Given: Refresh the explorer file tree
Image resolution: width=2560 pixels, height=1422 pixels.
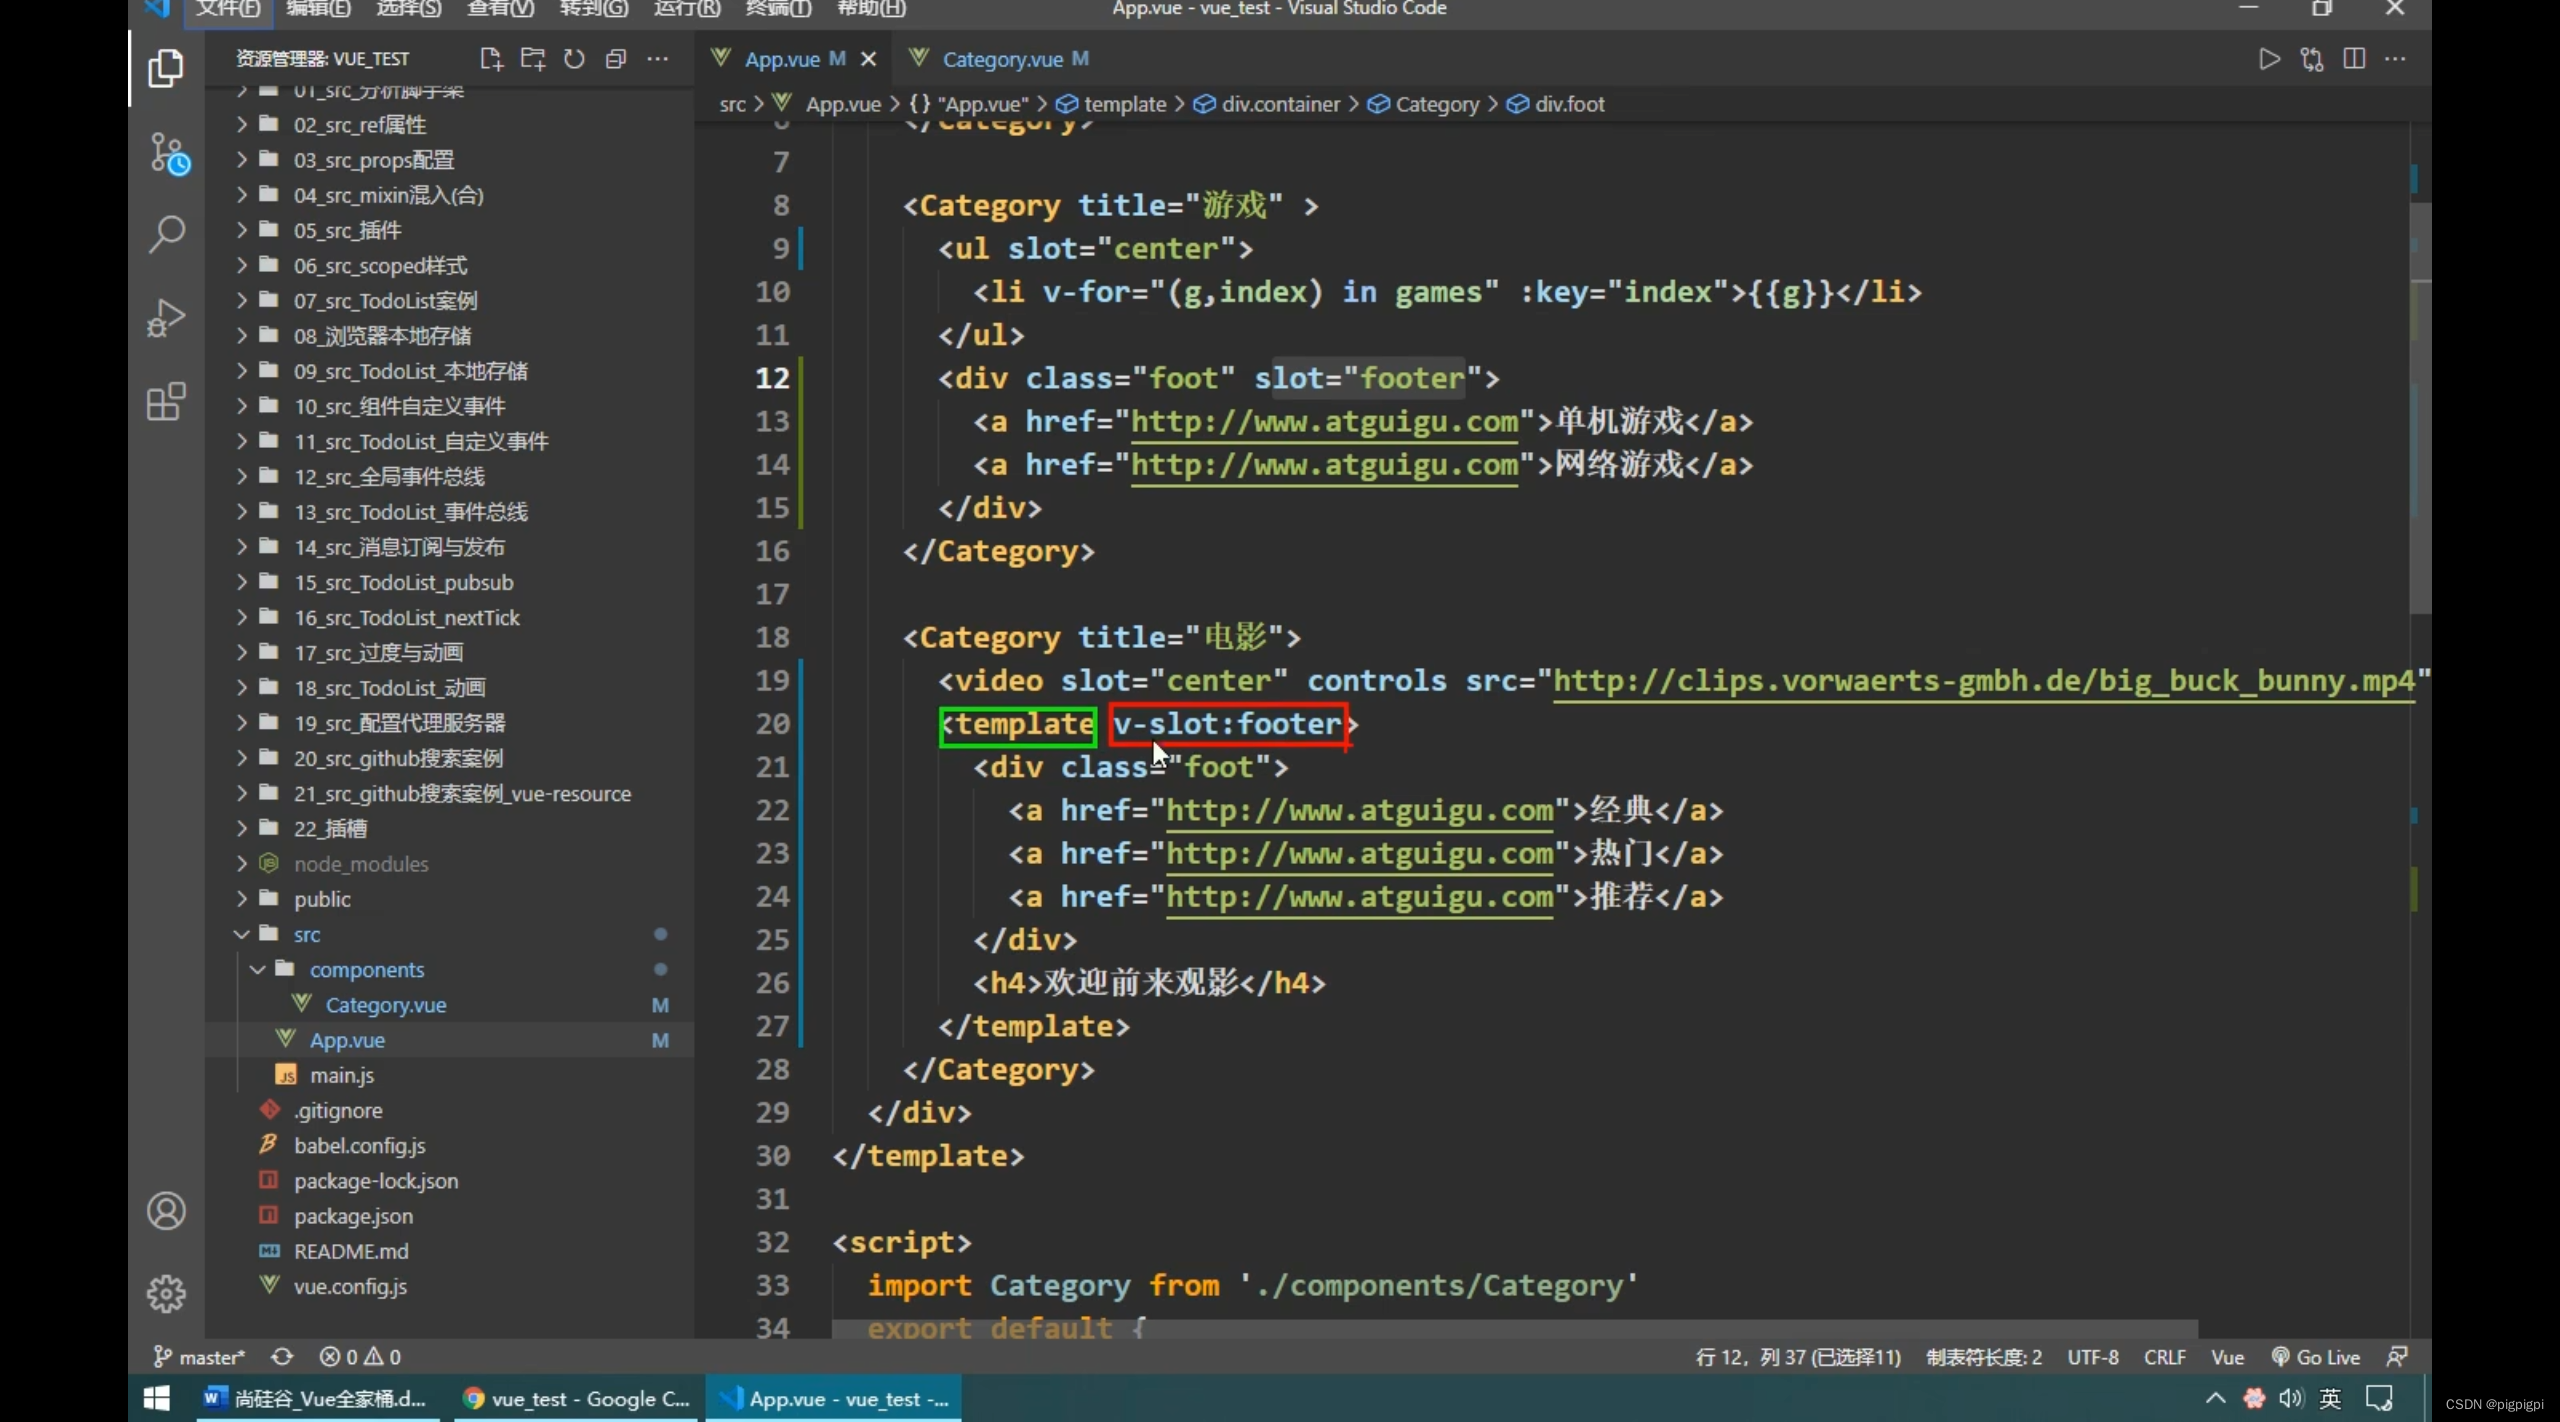Looking at the screenshot, I should click(574, 59).
